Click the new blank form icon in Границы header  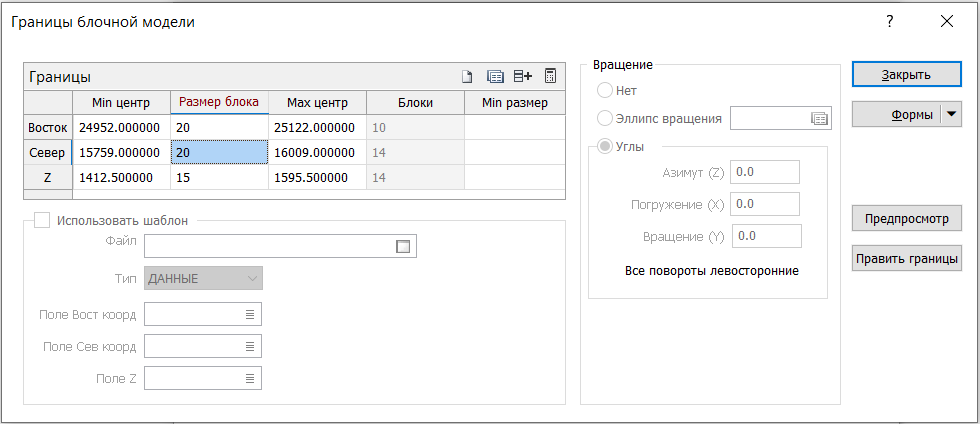466,77
